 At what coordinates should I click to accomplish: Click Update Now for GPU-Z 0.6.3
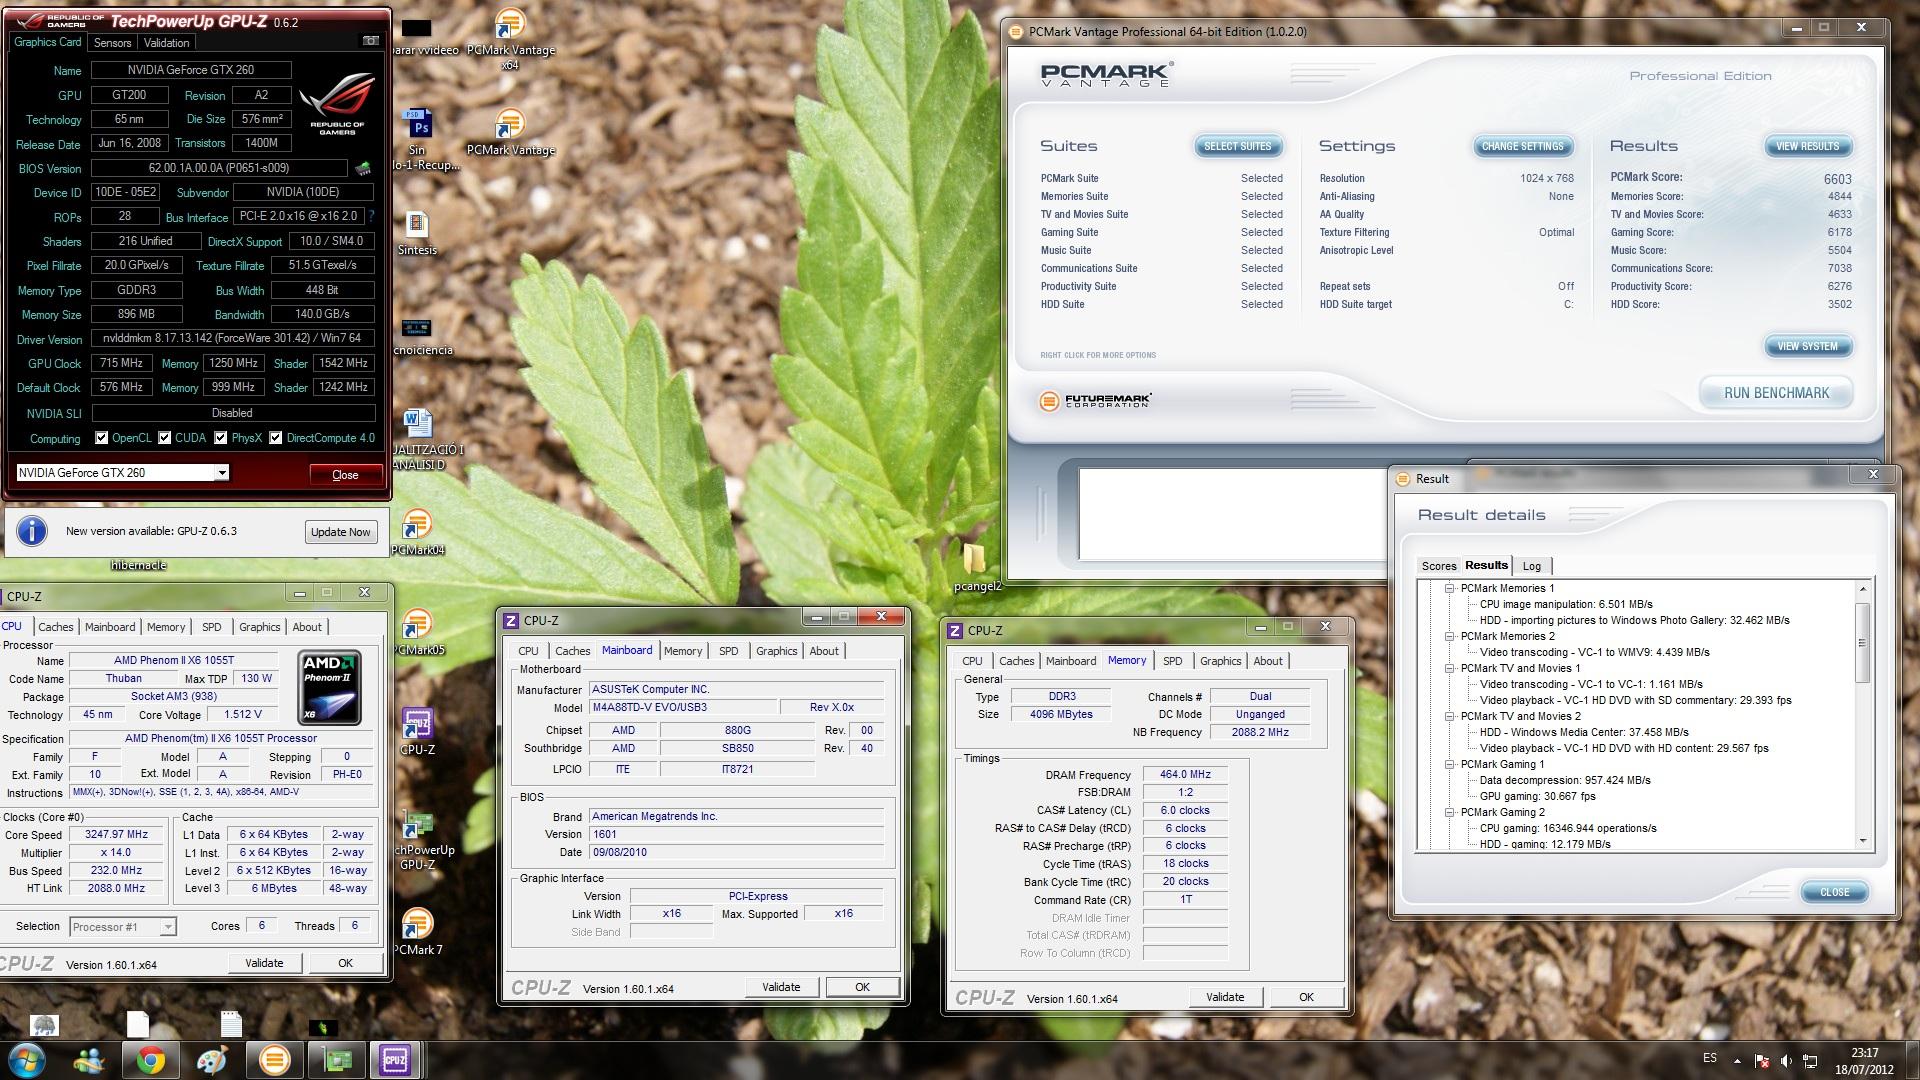[x=340, y=532]
